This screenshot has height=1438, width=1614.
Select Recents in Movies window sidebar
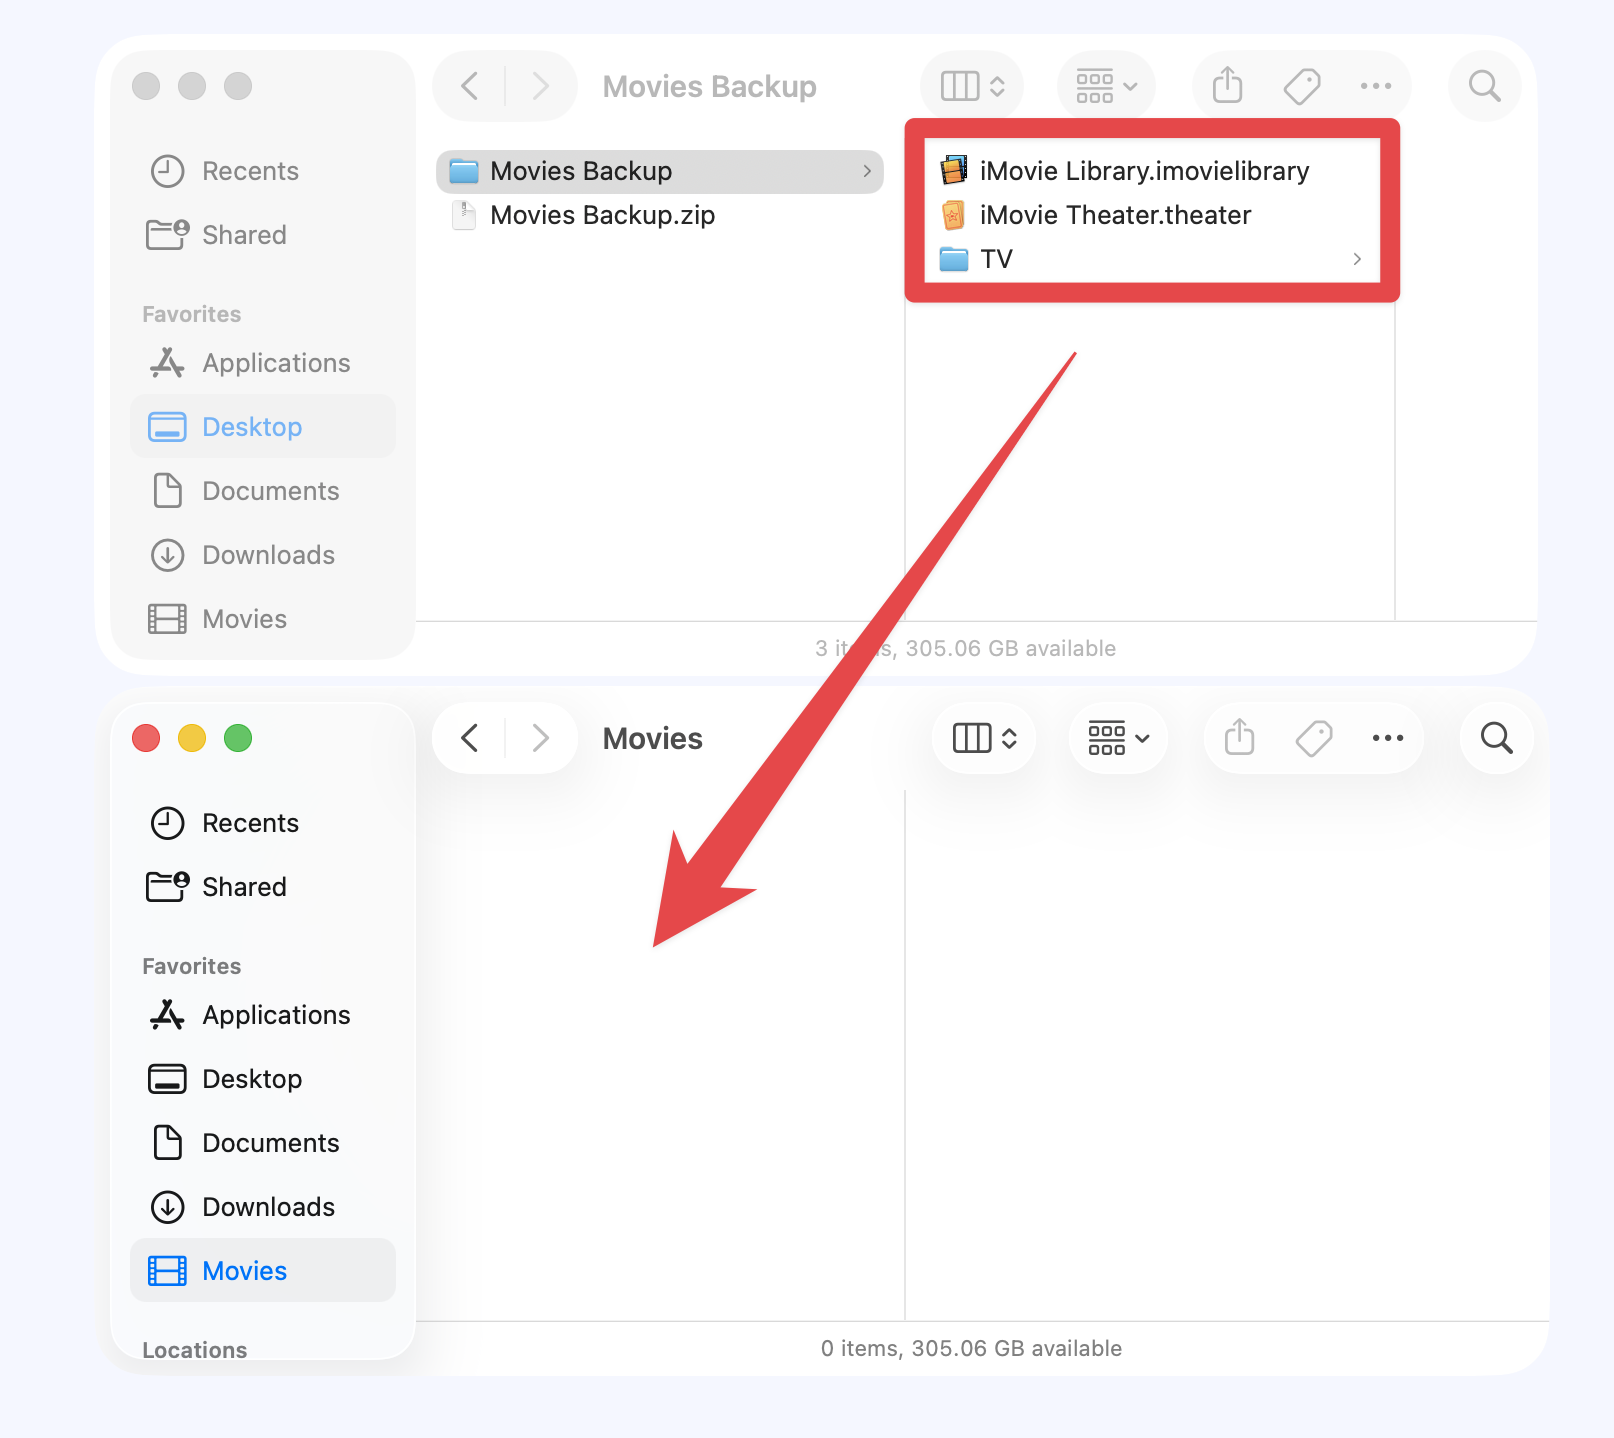click(x=263, y=823)
